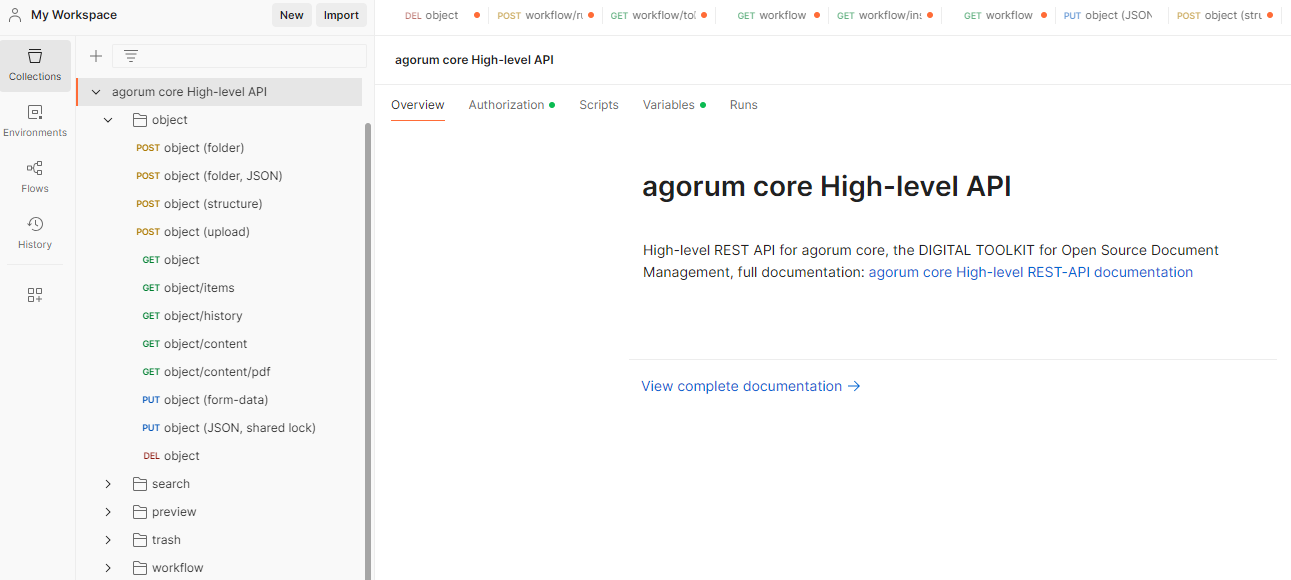Open the Environments sidebar panel
The height and width of the screenshot is (580, 1291).
pyautogui.click(x=35, y=121)
